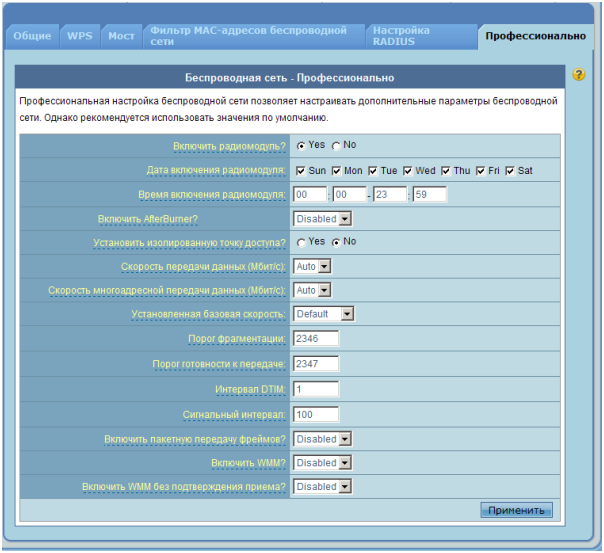Viewport: 604px width, 553px height.
Task: Focus the Порог готовности к передаче field
Action: tap(316, 364)
